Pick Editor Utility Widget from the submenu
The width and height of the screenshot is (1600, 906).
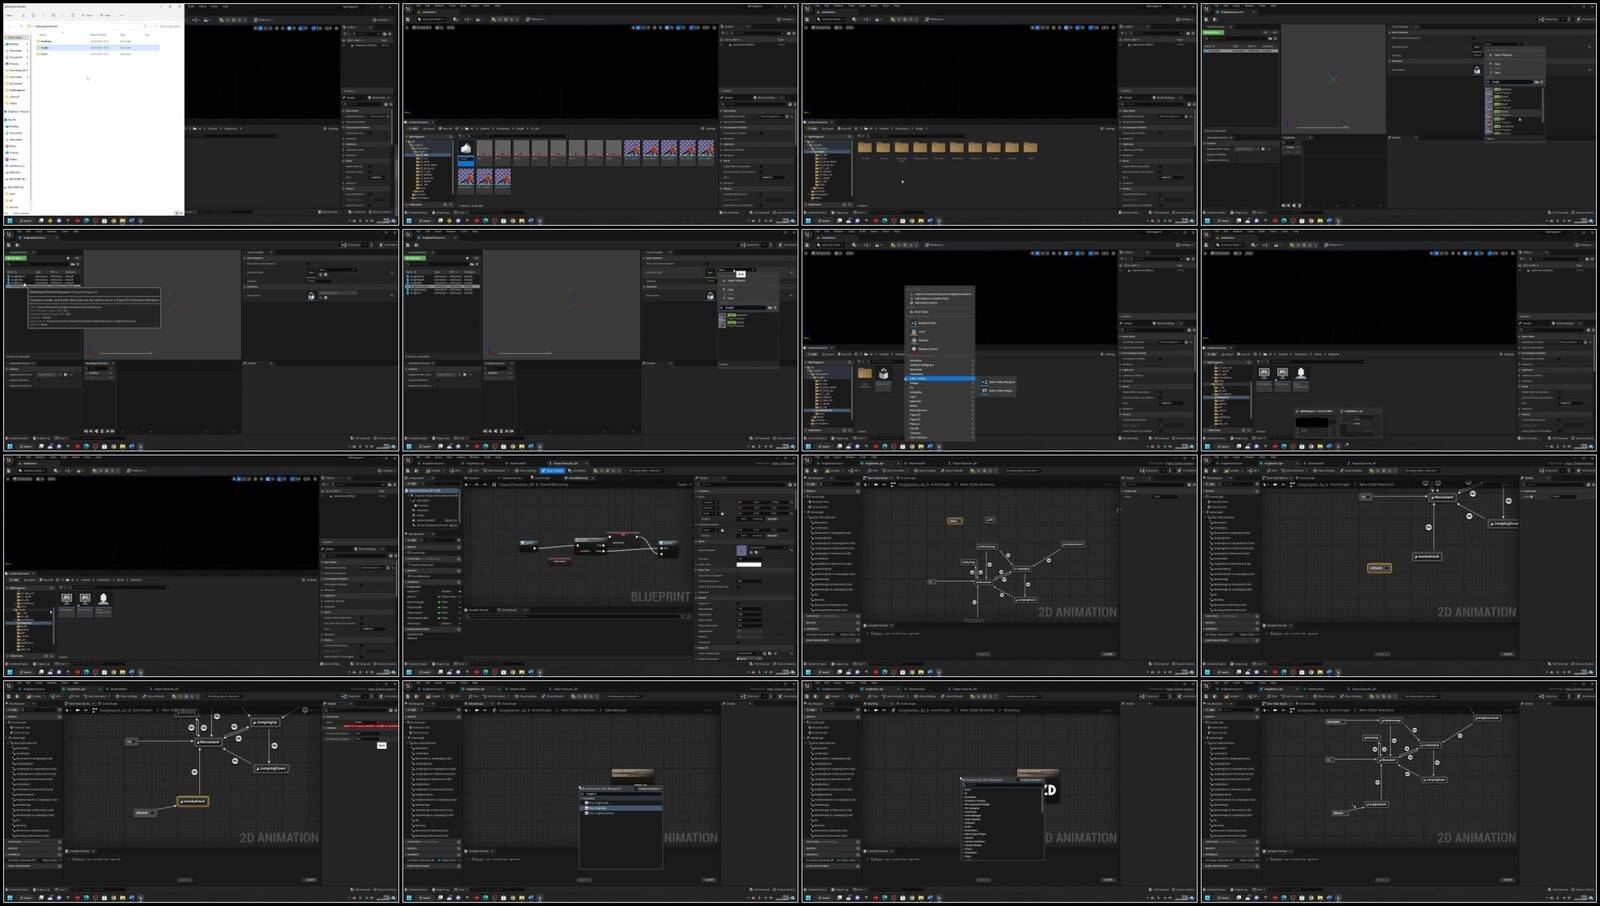(997, 391)
